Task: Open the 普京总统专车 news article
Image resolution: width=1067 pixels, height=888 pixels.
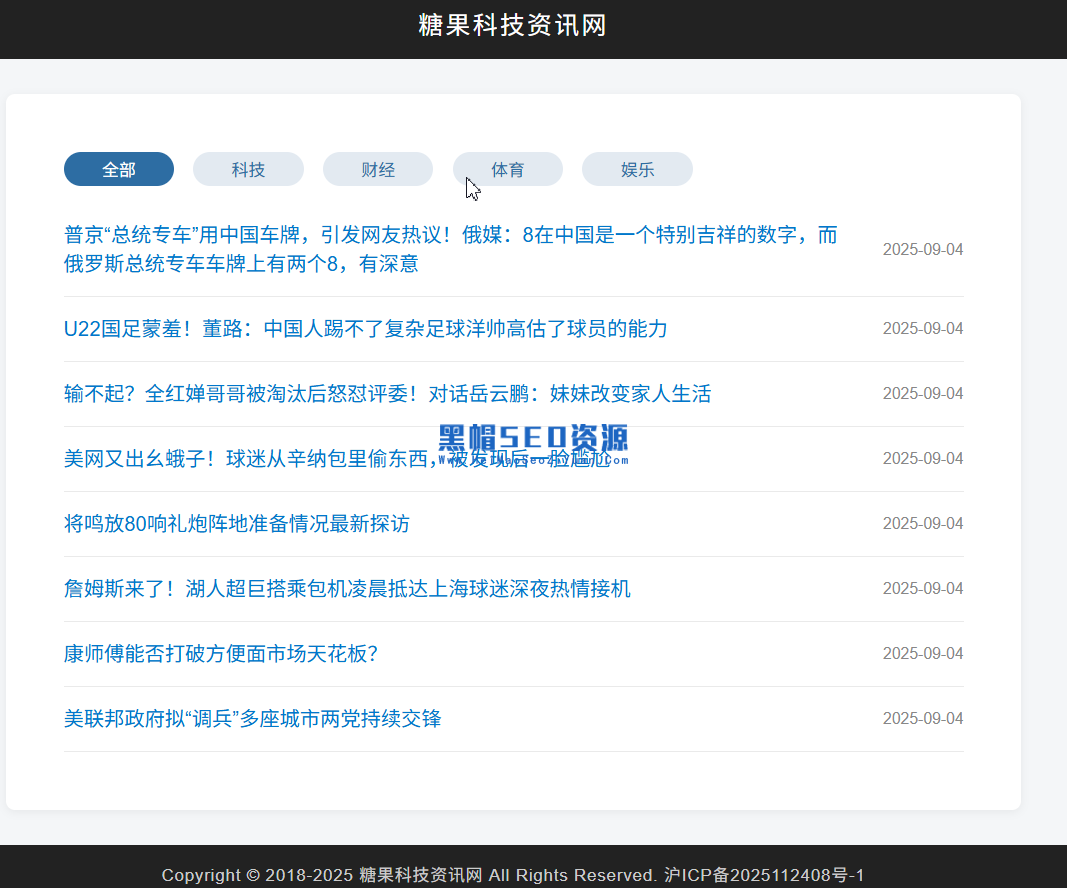Action: point(450,250)
